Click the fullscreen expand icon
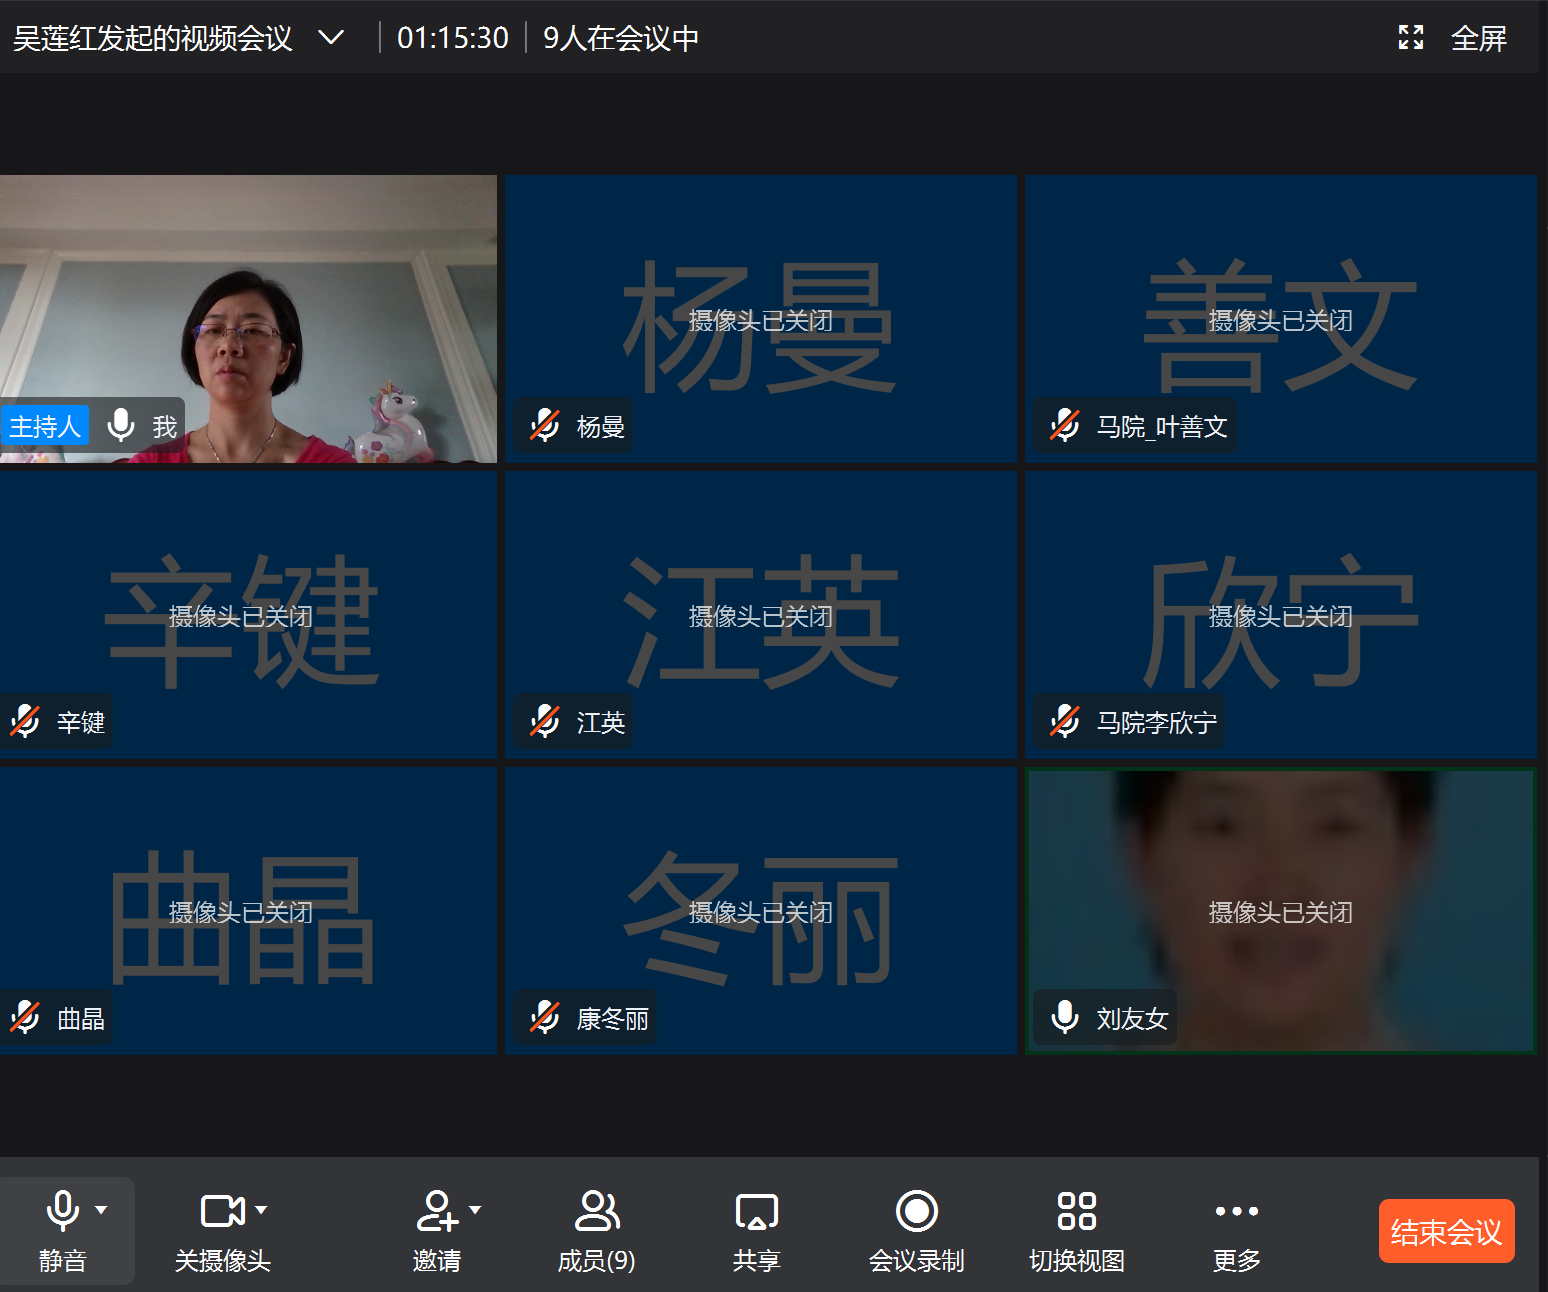The height and width of the screenshot is (1292, 1548). [x=1410, y=38]
